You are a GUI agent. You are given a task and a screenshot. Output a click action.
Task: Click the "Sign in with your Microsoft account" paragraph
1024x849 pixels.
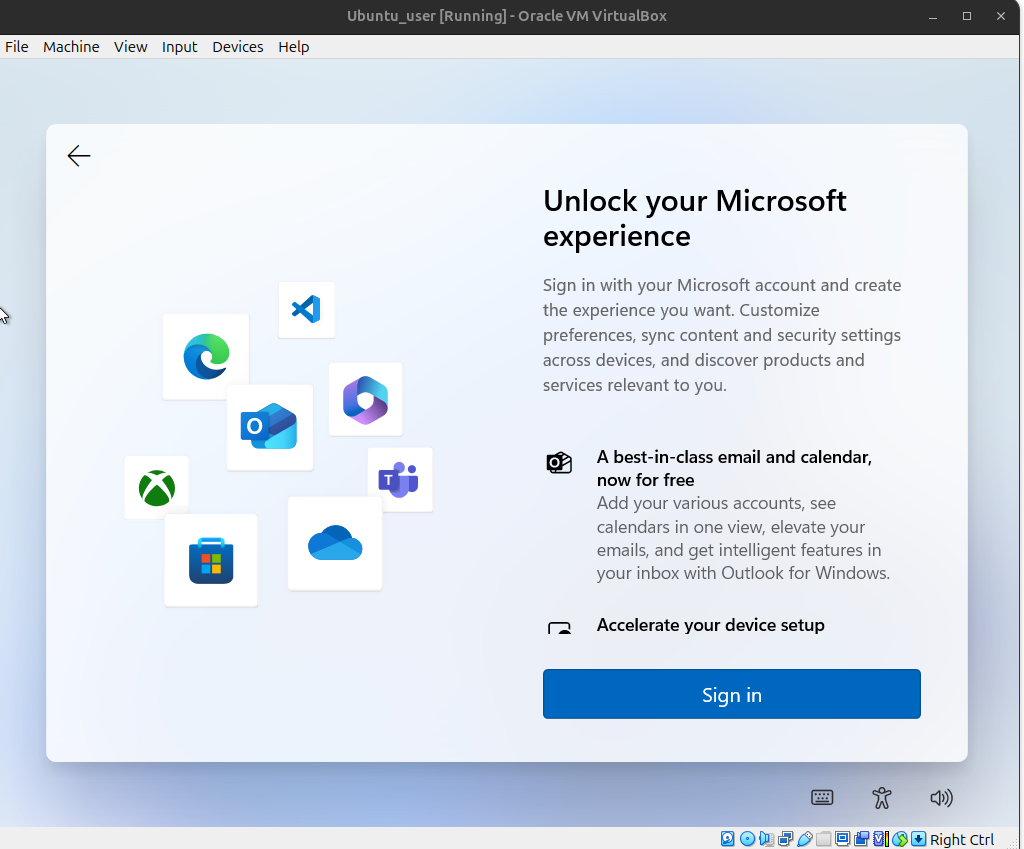(x=722, y=335)
